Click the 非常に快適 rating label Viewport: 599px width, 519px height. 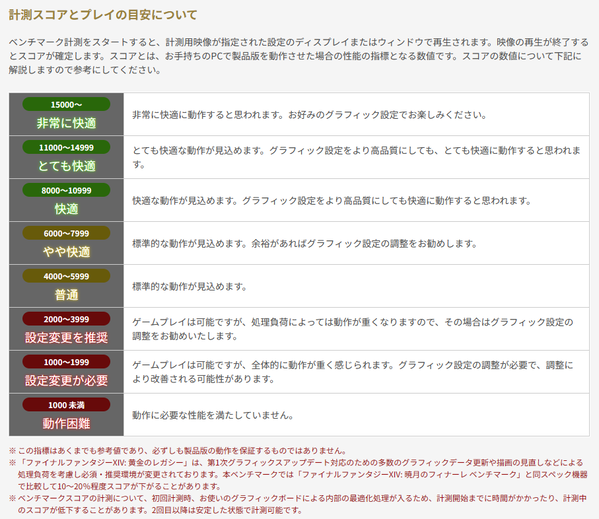pyautogui.click(x=66, y=123)
